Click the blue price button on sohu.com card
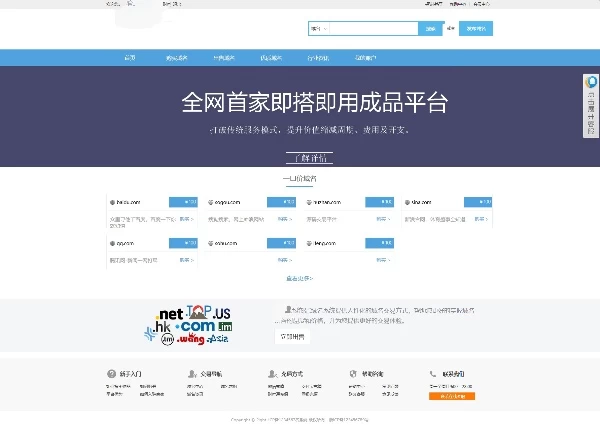600x426 pixels. 281,243
